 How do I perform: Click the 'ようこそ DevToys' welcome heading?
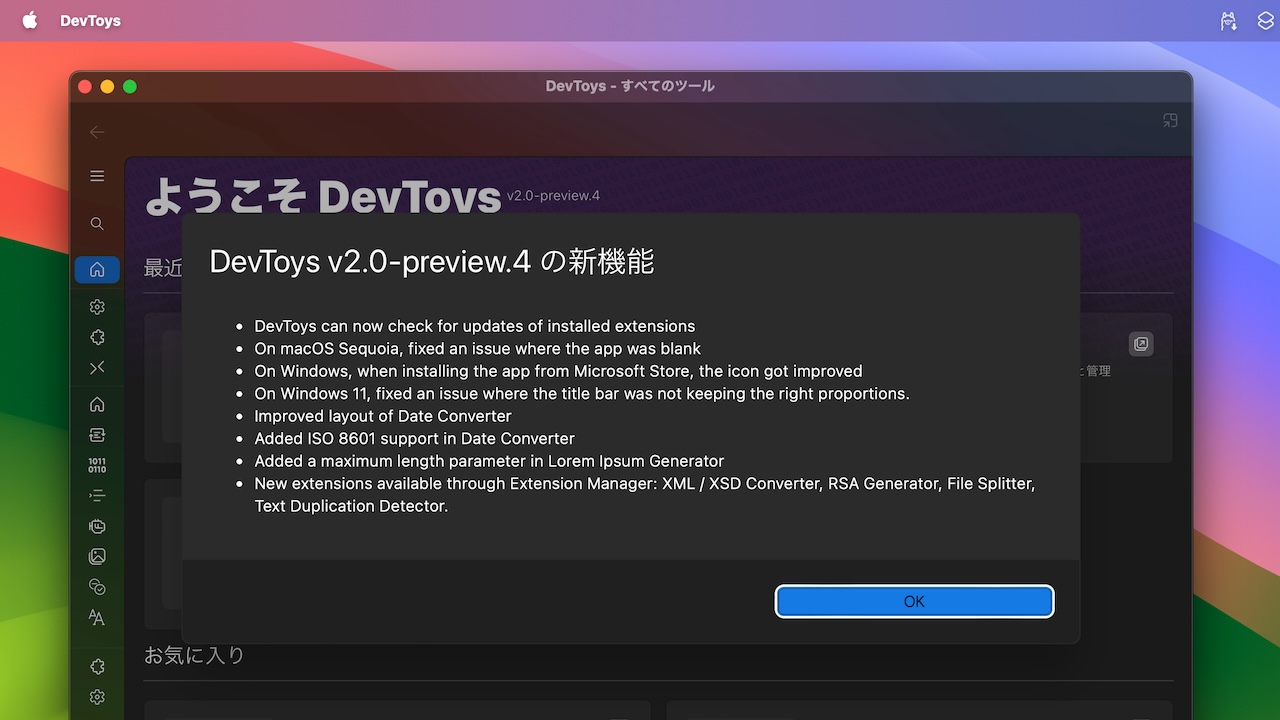pyautogui.click(x=322, y=197)
